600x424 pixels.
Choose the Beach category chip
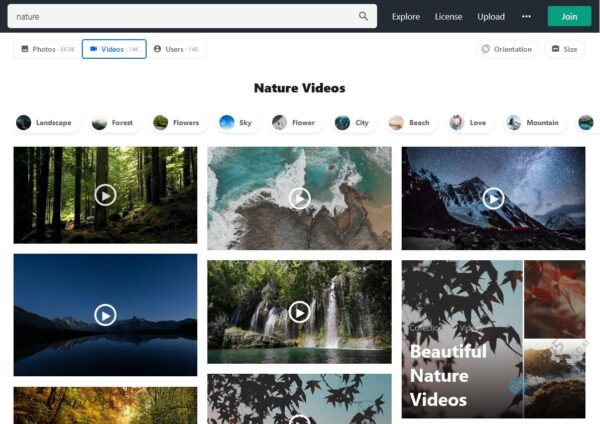click(410, 123)
